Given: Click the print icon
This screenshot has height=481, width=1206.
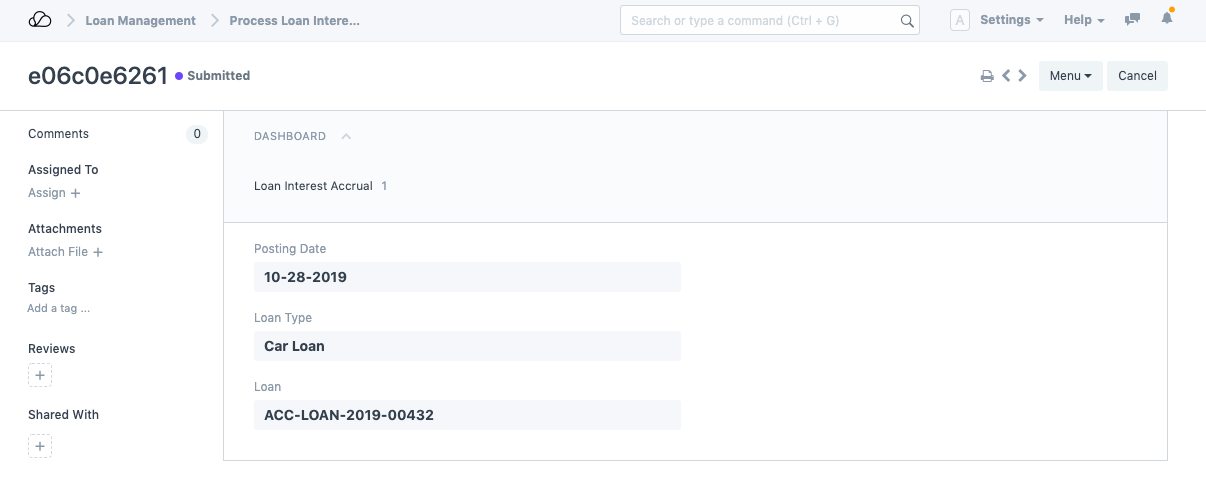Looking at the screenshot, I should tap(987, 76).
